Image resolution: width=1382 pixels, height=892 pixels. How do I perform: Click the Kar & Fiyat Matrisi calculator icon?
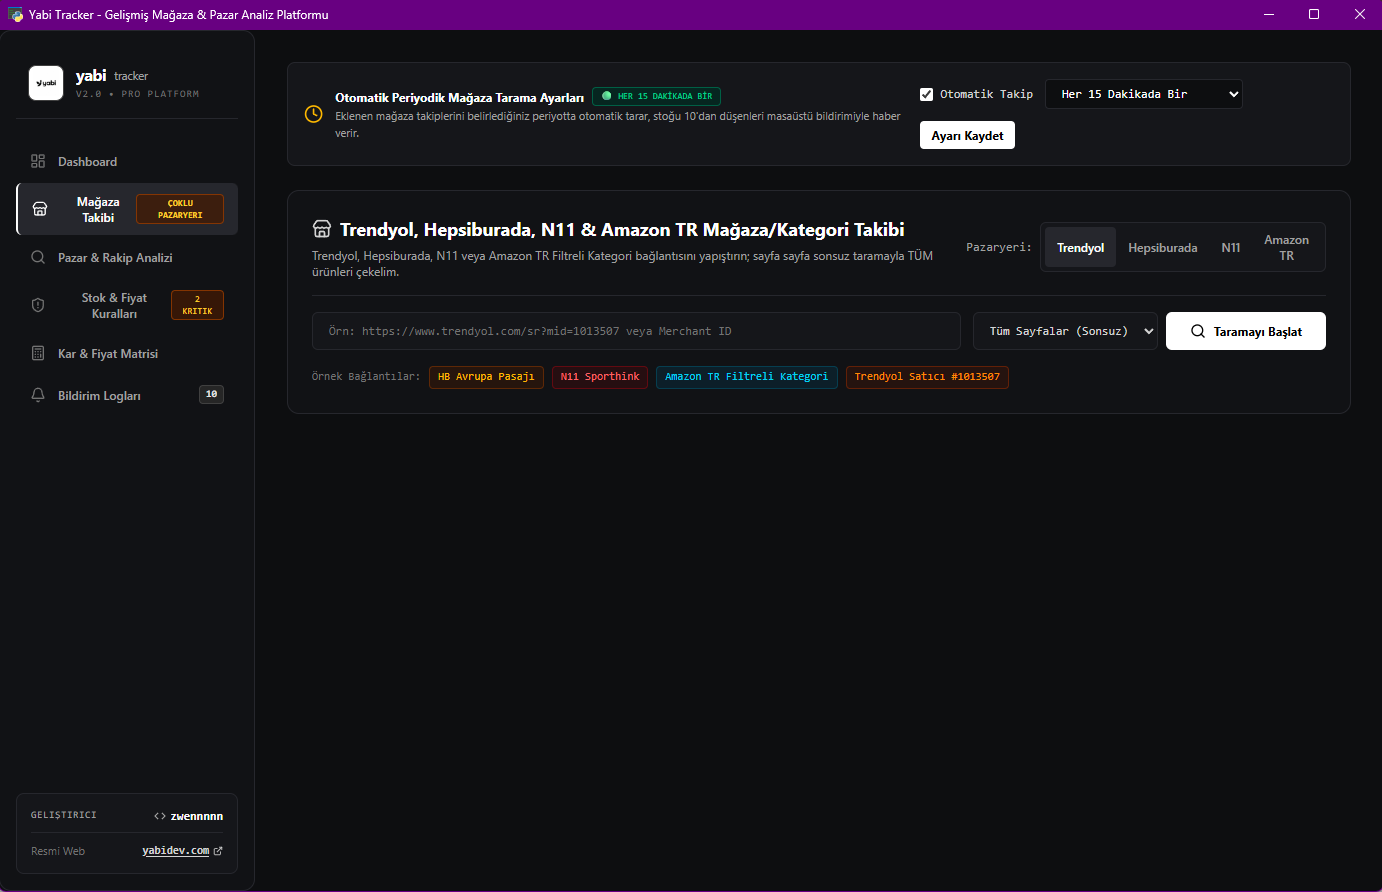point(38,353)
